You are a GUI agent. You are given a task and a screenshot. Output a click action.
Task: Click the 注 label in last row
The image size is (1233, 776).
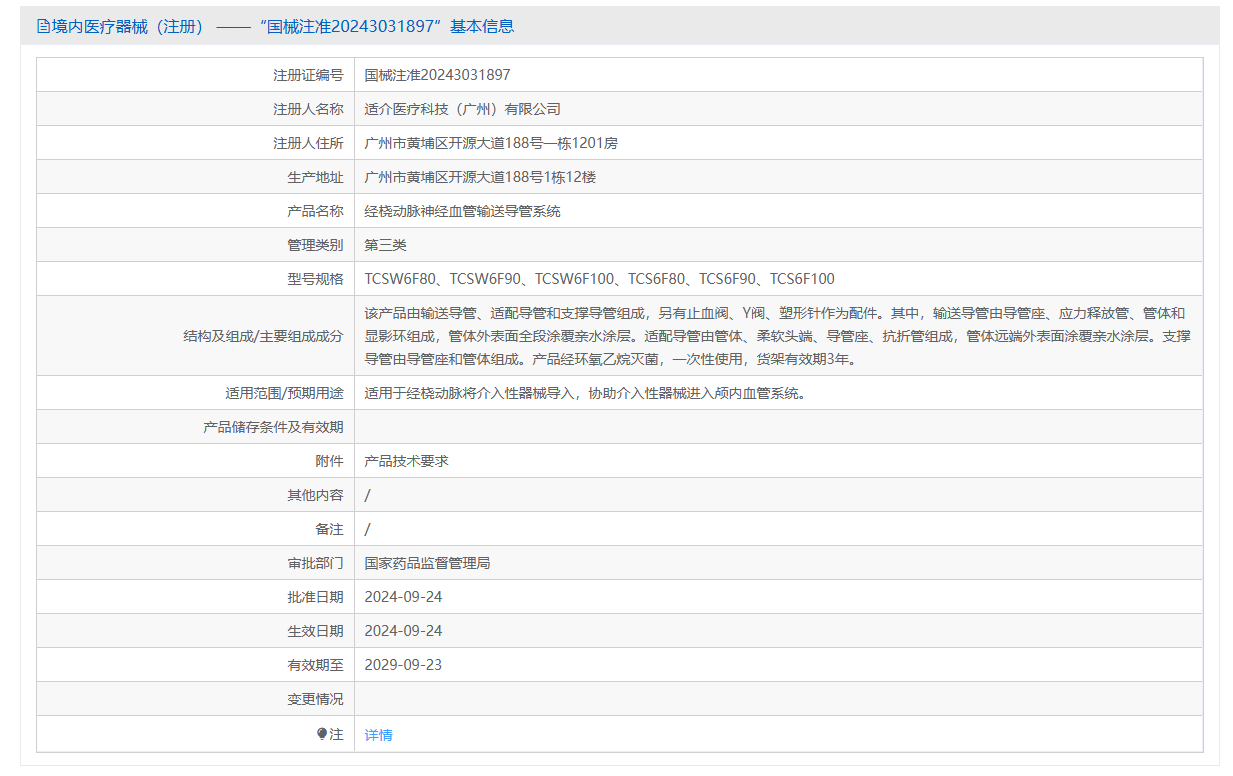336,735
